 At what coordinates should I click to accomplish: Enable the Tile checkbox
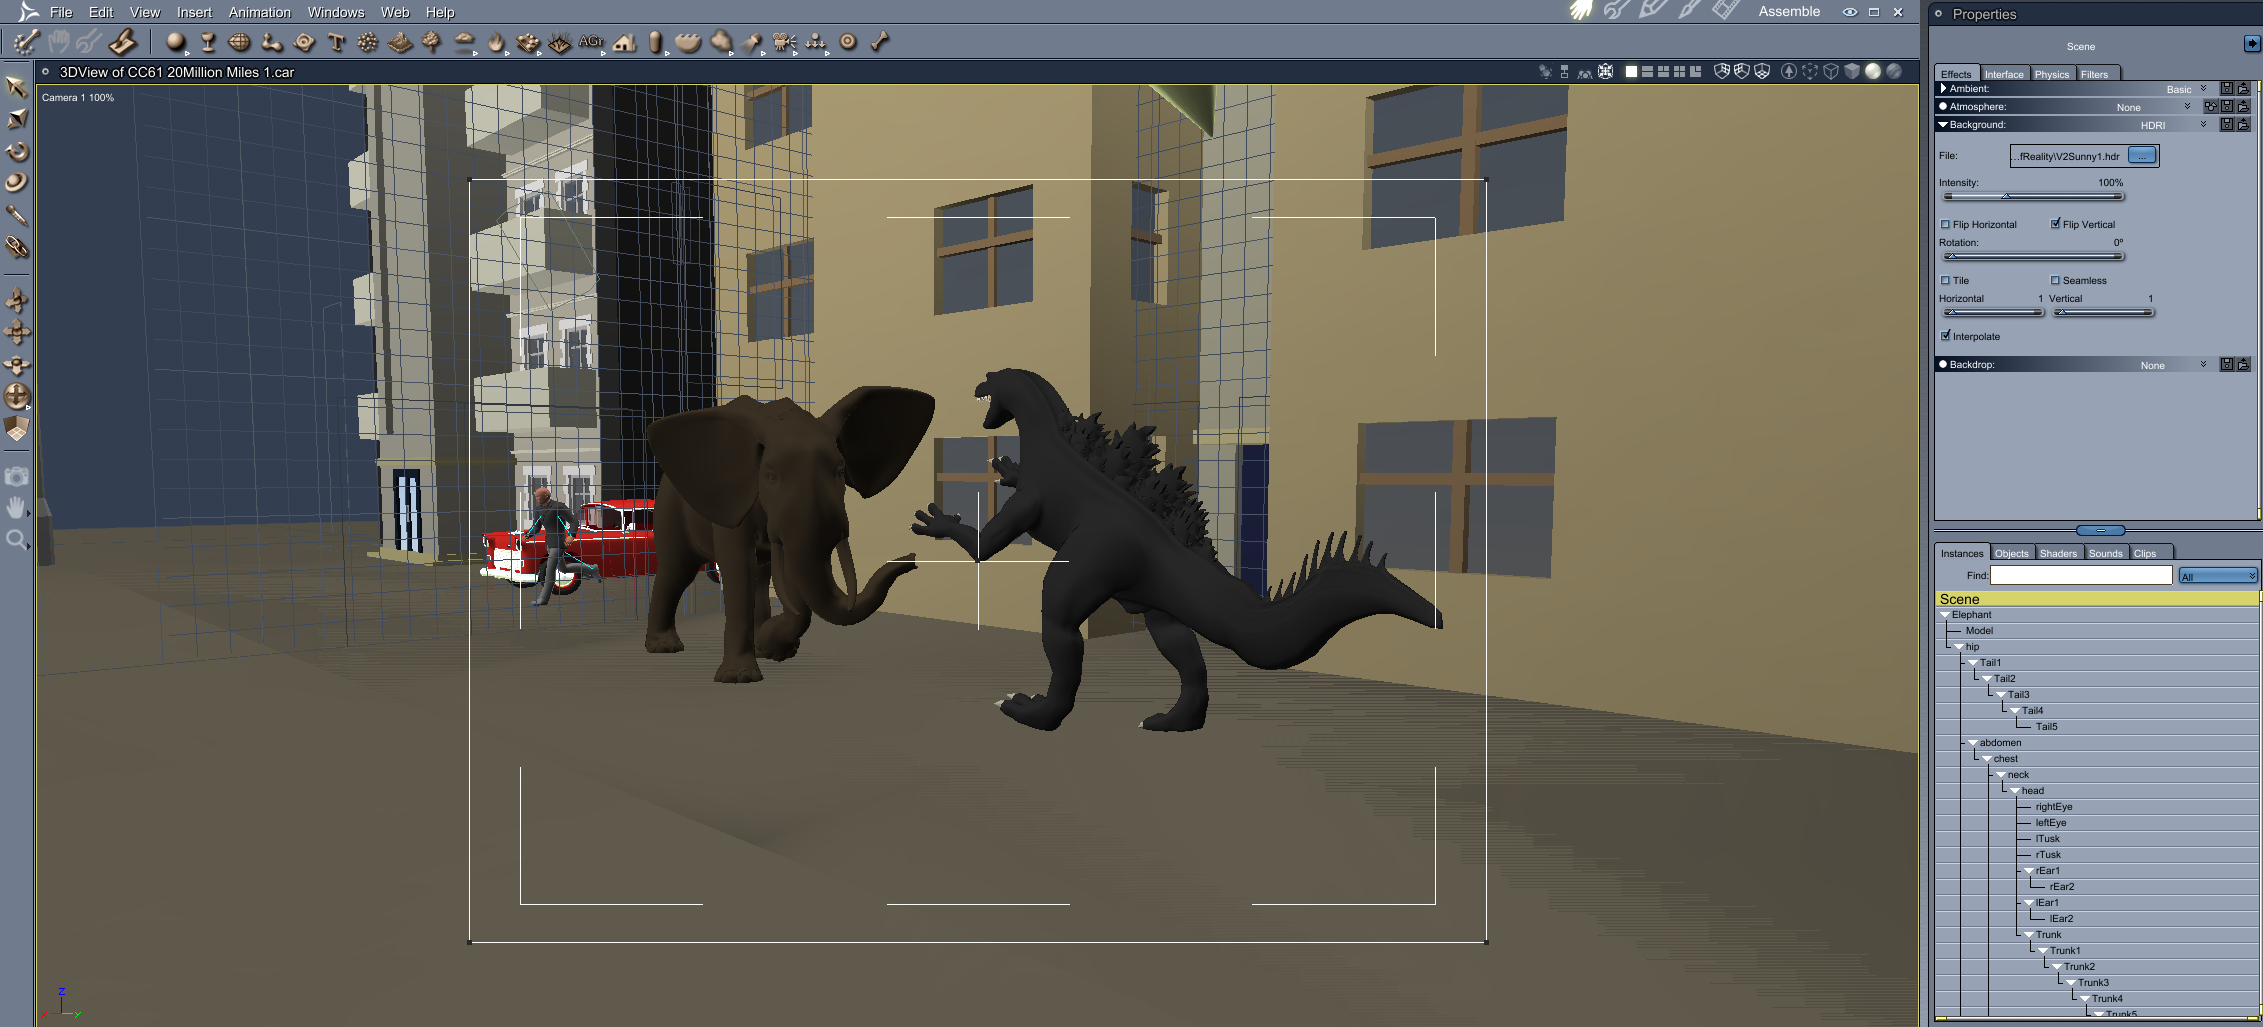[1945, 281]
